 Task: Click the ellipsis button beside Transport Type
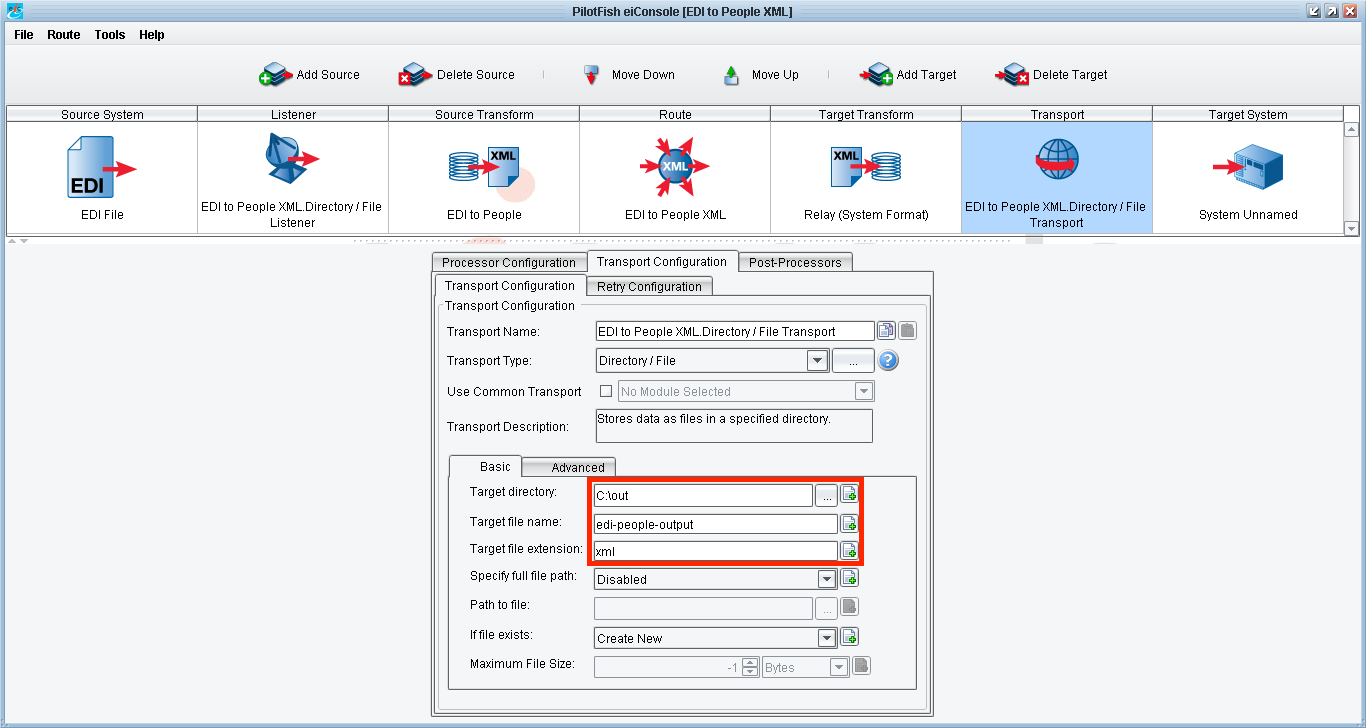pos(853,361)
